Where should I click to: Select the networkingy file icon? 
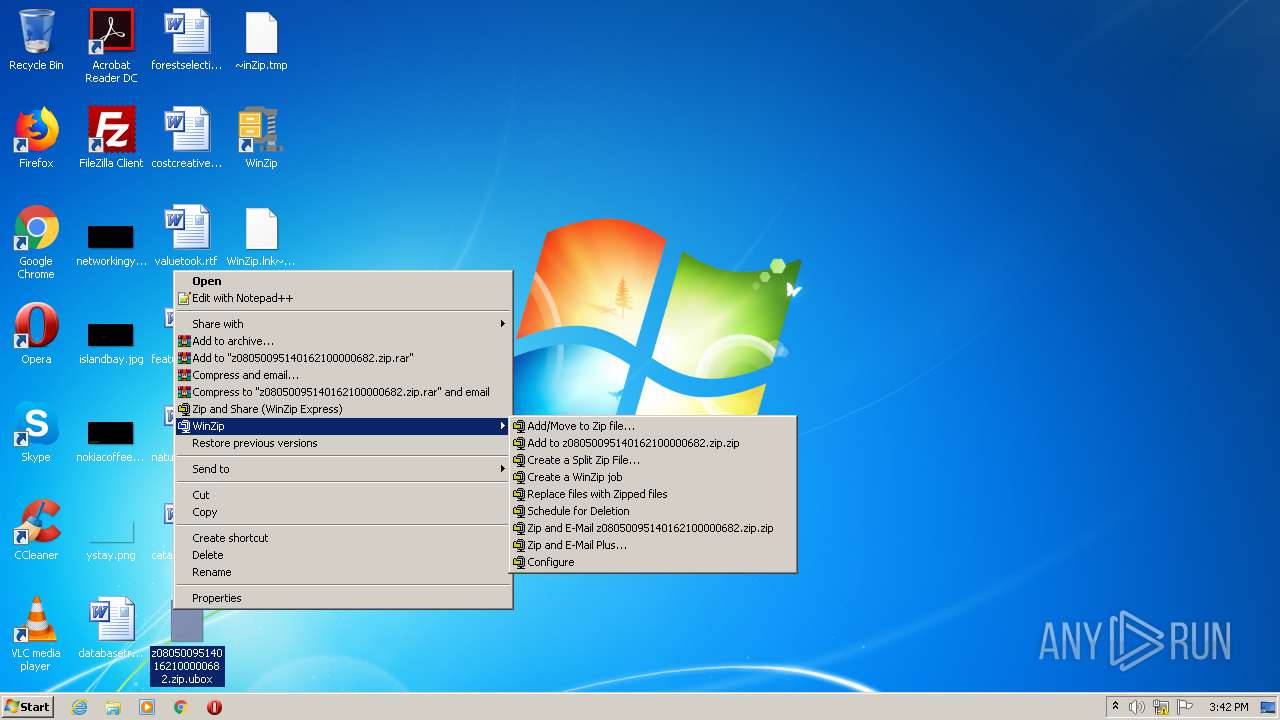(x=111, y=243)
